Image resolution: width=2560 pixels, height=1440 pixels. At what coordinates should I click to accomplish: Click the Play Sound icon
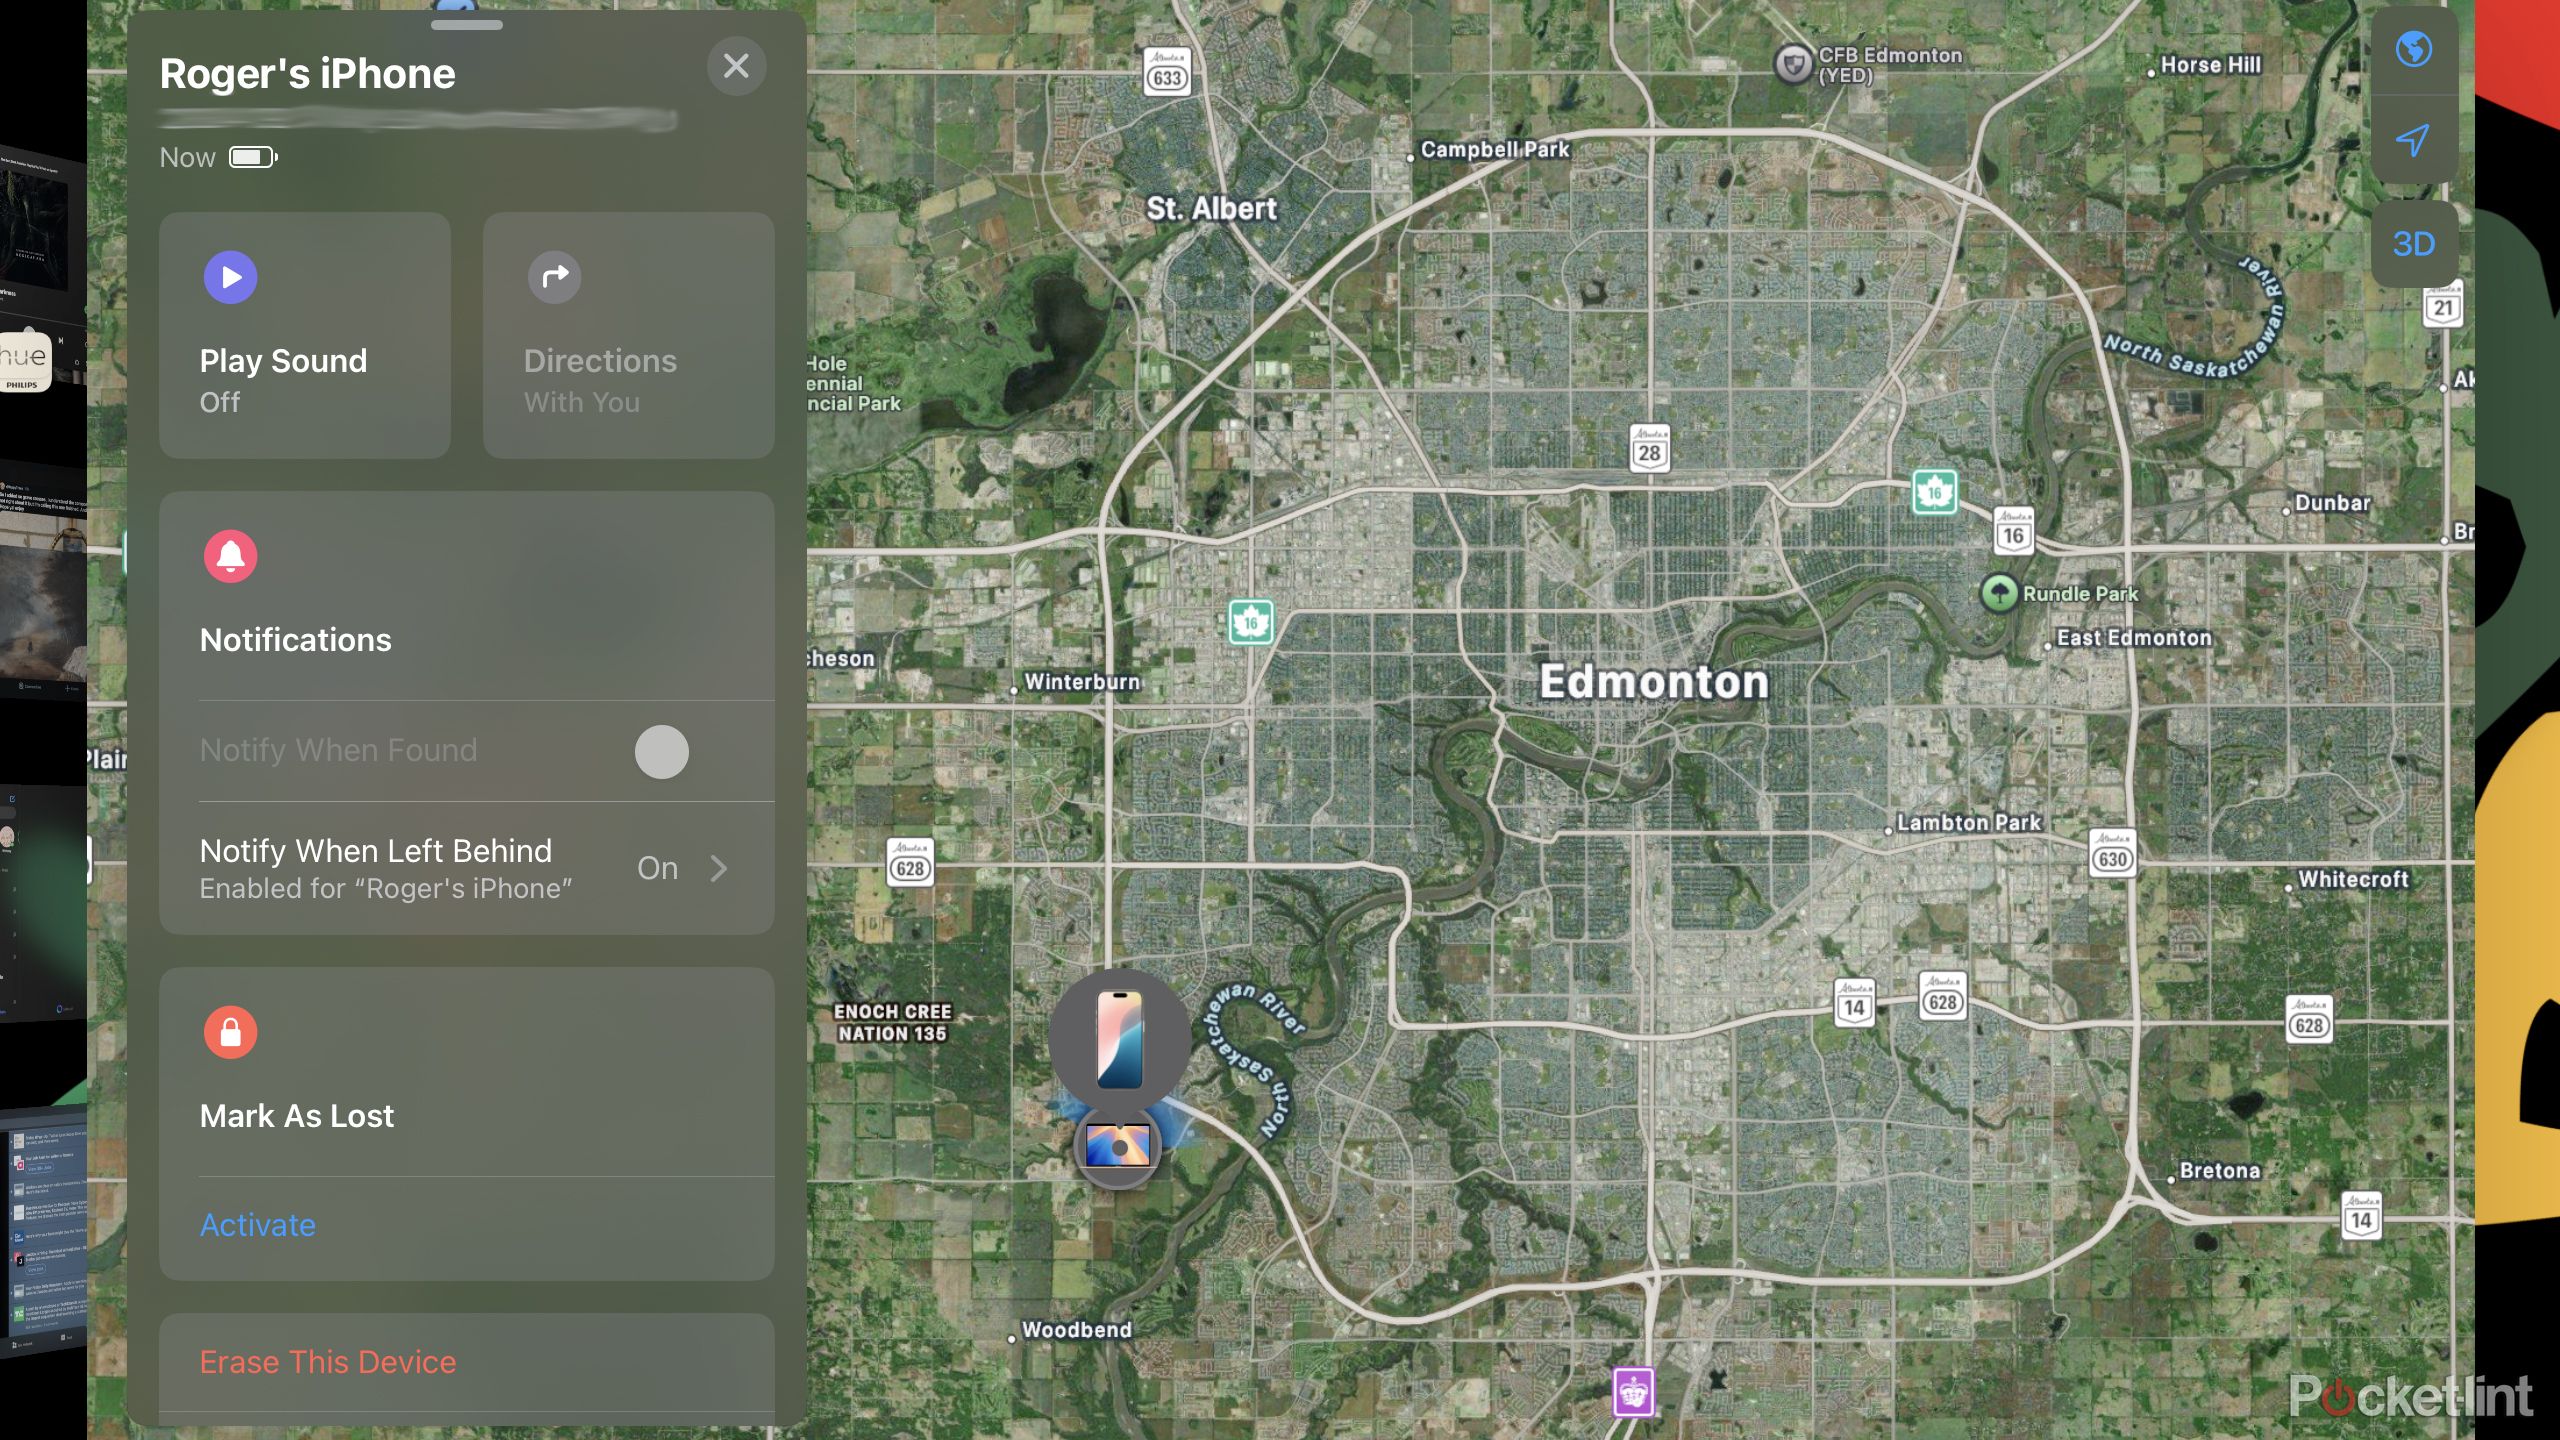click(x=229, y=276)
